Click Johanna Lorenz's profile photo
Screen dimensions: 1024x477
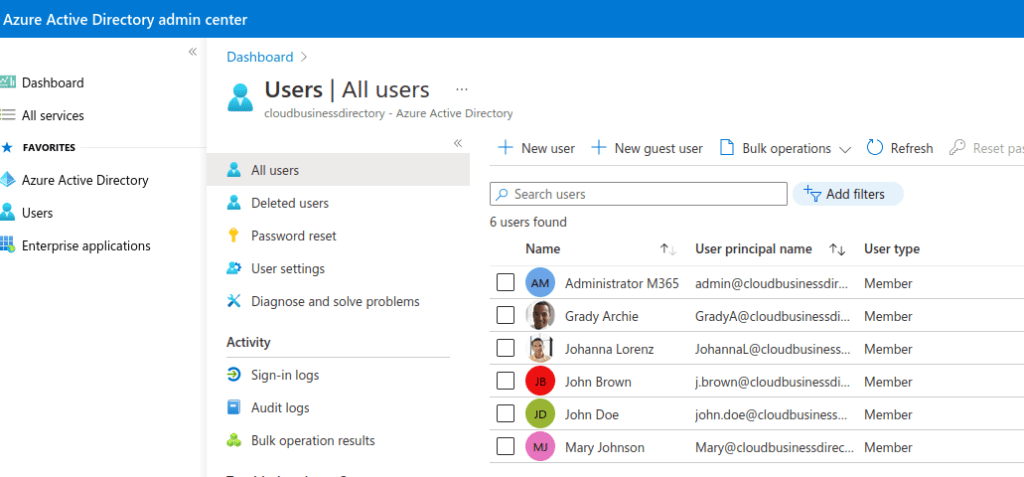tap(540, 348)
